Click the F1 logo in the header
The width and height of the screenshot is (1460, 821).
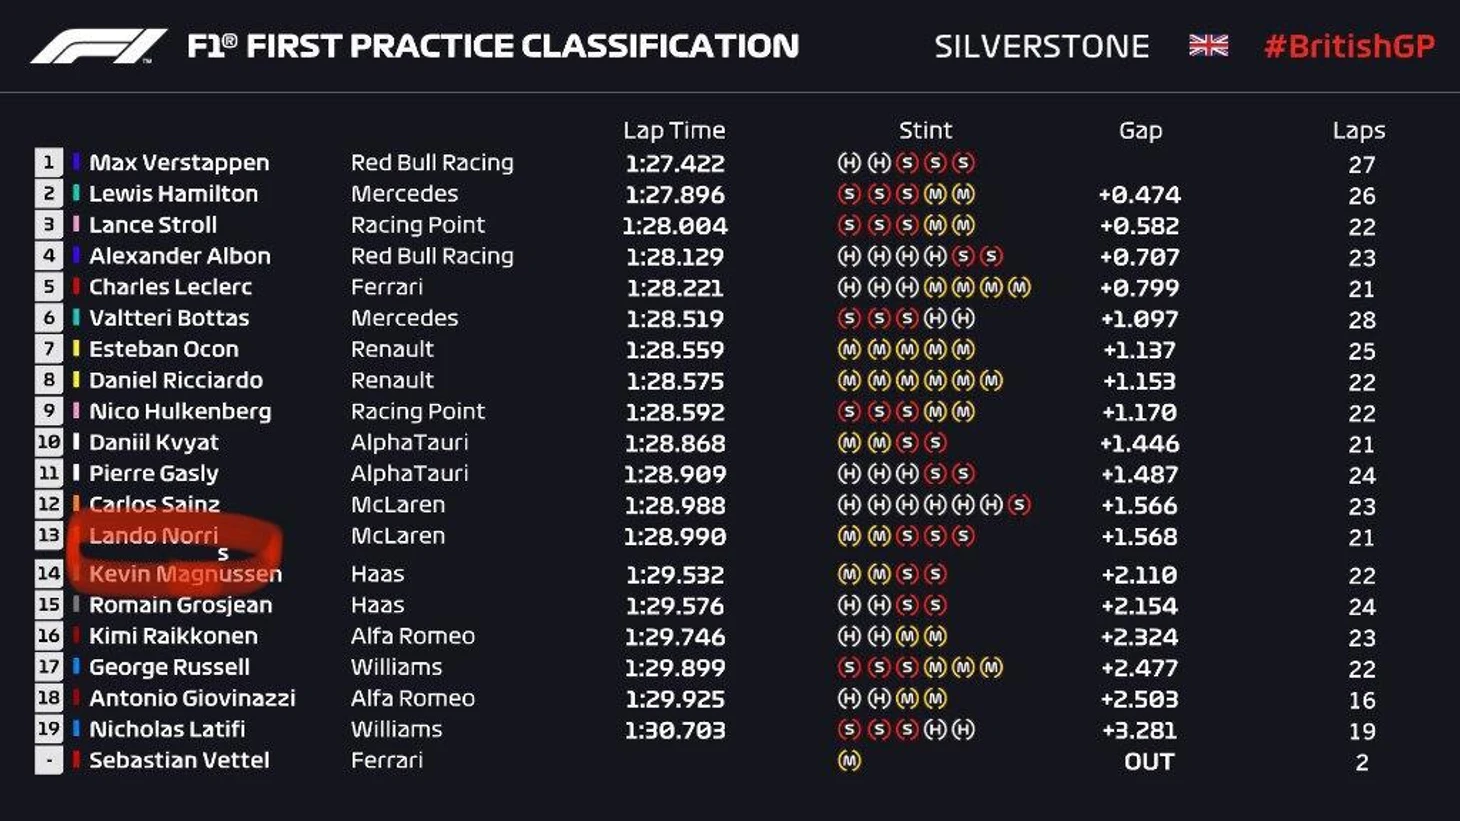[x=98, y=46]
